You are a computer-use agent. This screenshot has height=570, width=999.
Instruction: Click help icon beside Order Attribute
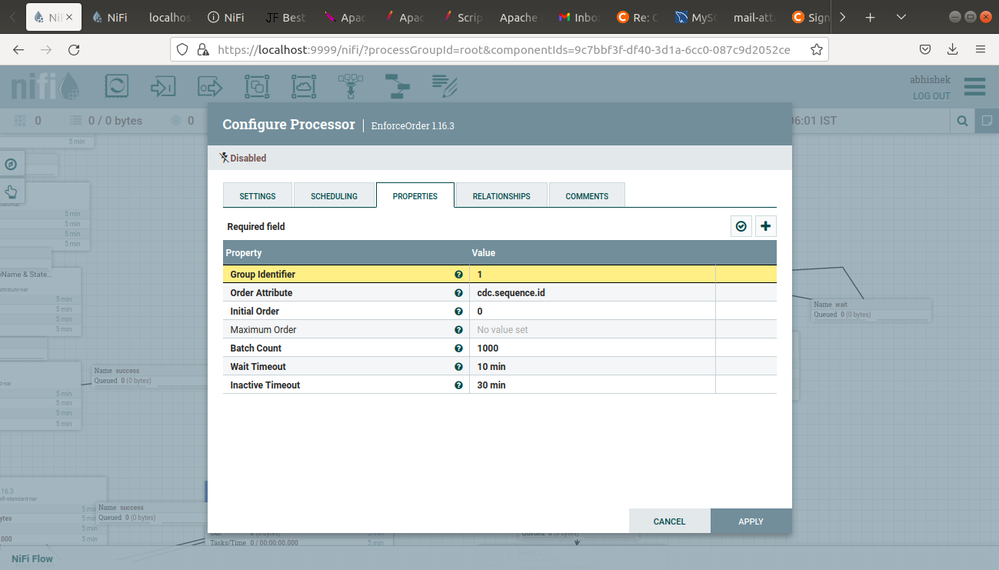point(459,293)
